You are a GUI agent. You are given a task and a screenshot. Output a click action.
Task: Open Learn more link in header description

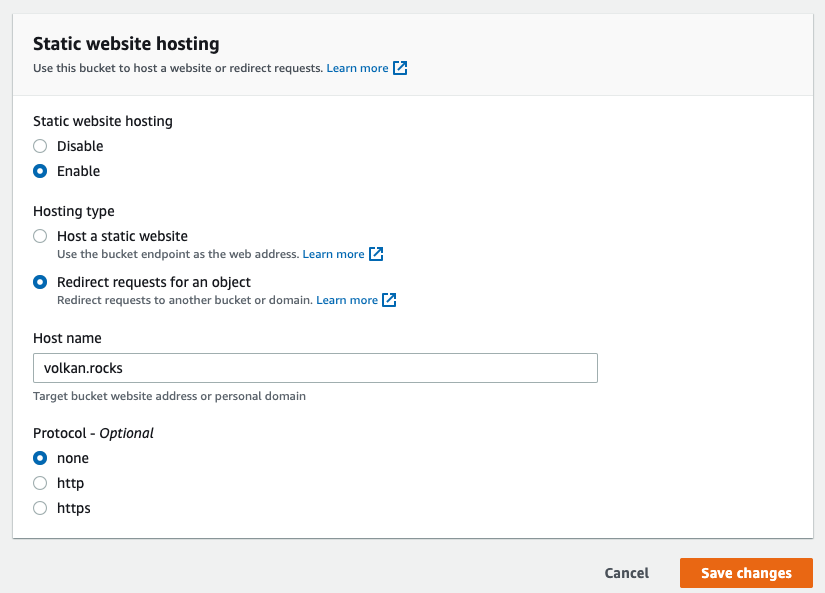tap(357, 69)
